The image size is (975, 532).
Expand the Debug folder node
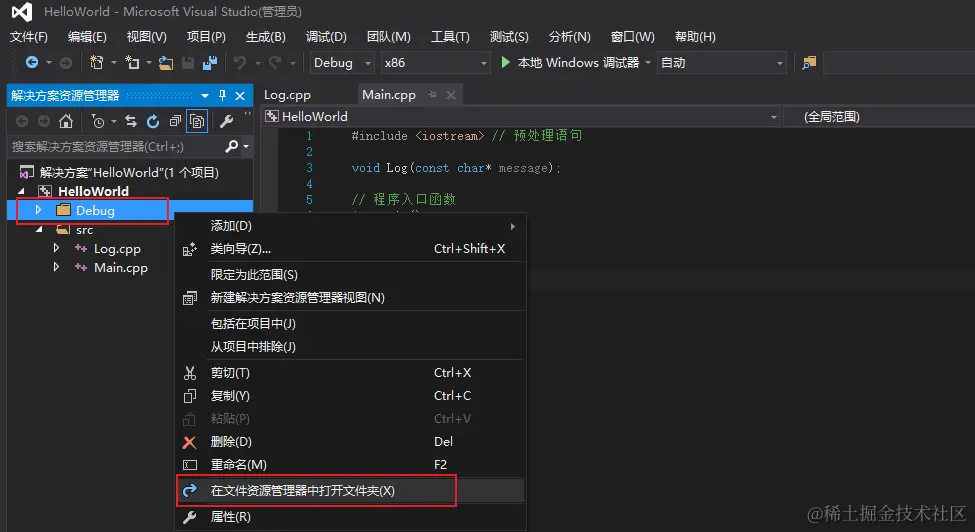pos(39,210)
